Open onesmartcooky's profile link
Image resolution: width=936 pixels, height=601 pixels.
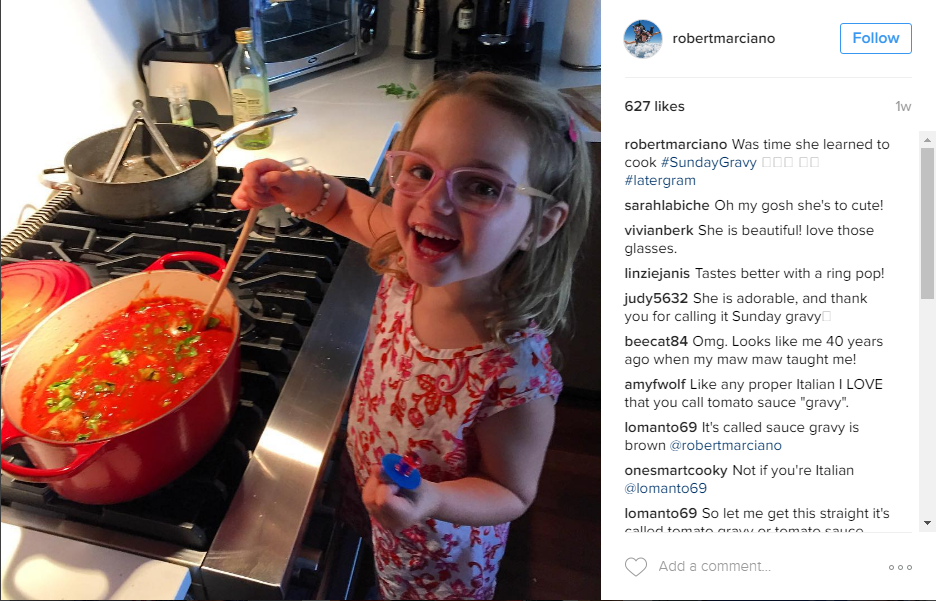click(676, 470)
